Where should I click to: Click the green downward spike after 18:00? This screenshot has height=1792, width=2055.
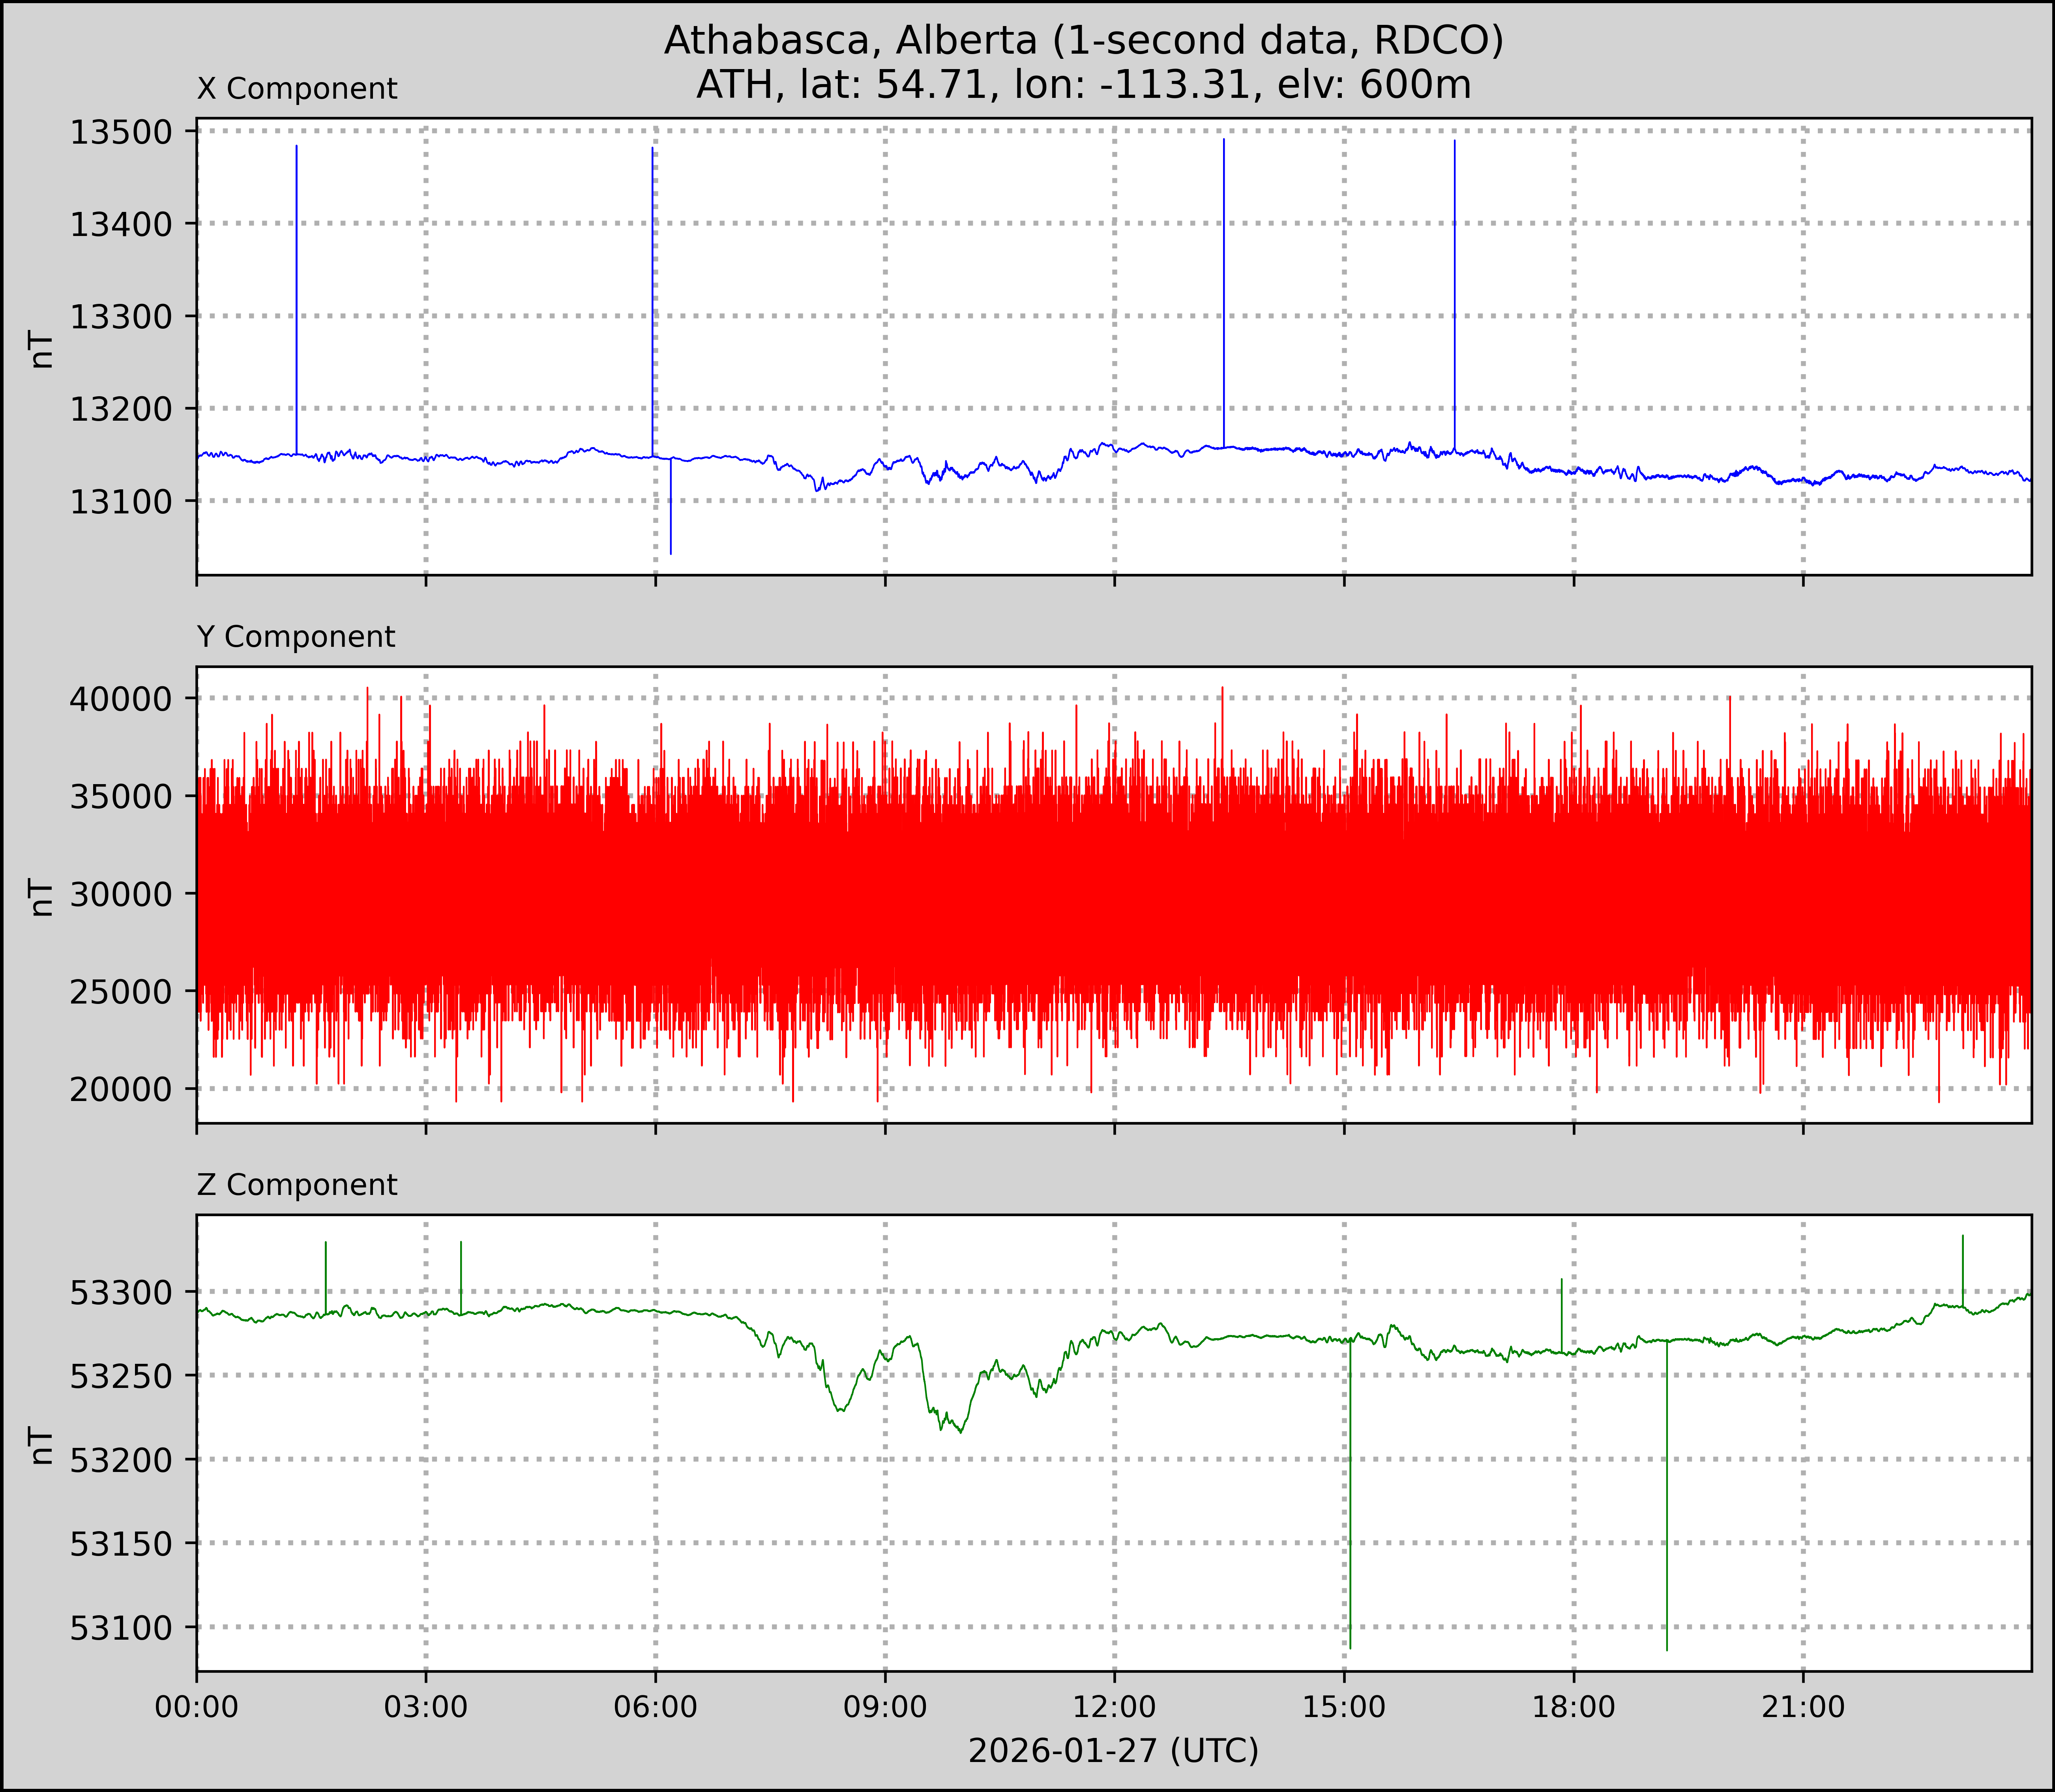1667,1500
